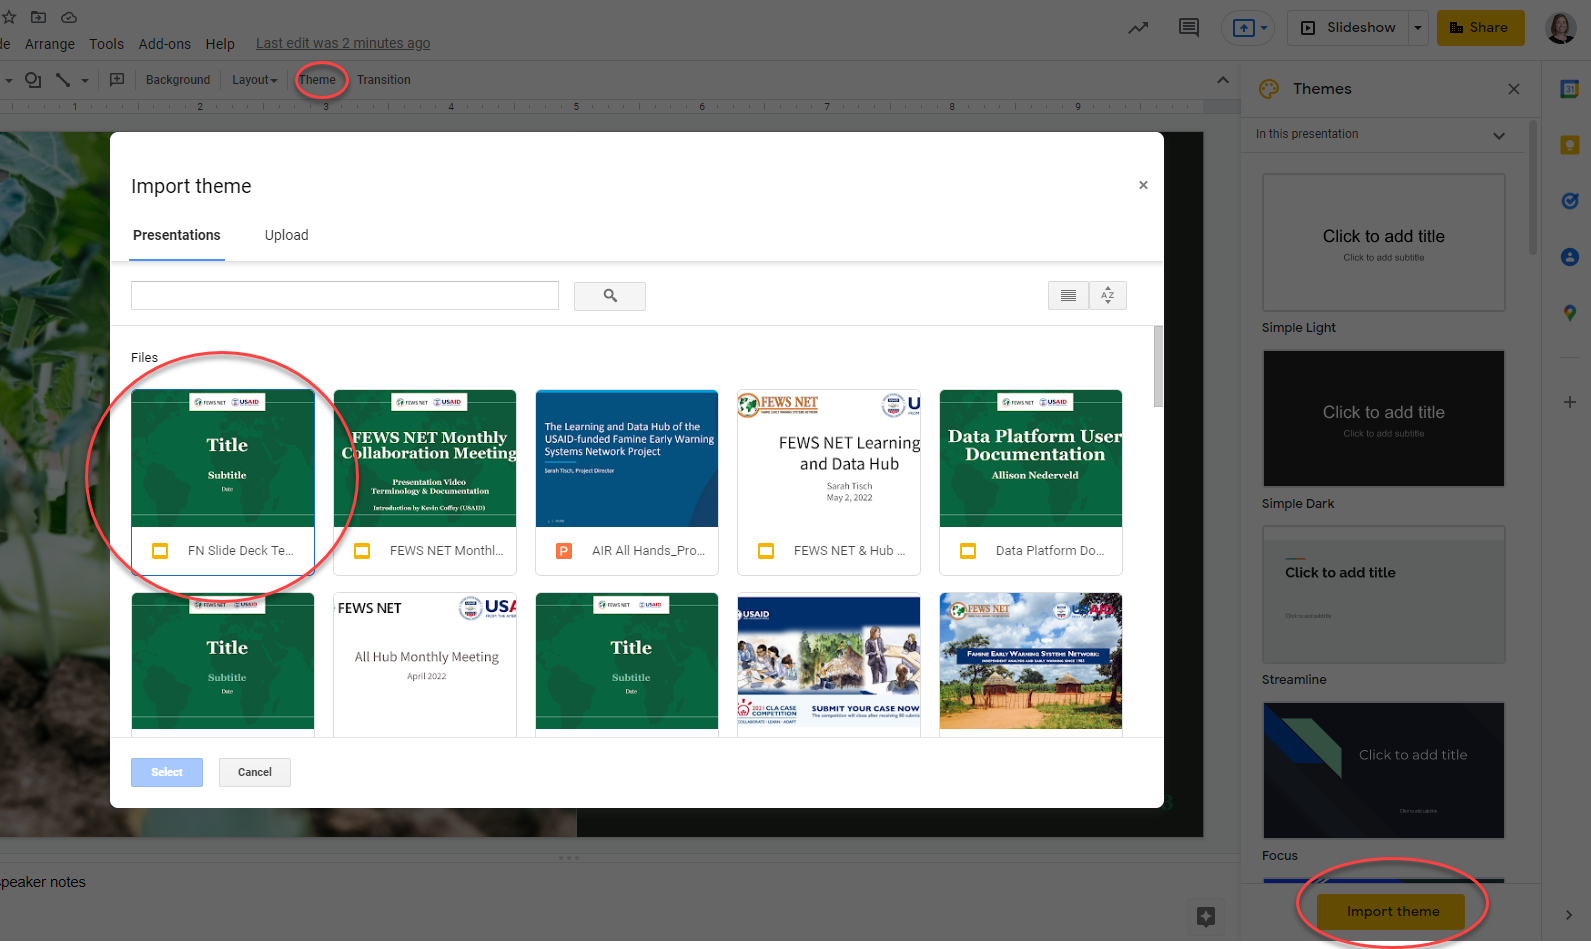This screenshot has height=949, width=1591.
Task: Apply the Simple Light theme
Action: 1383,243
